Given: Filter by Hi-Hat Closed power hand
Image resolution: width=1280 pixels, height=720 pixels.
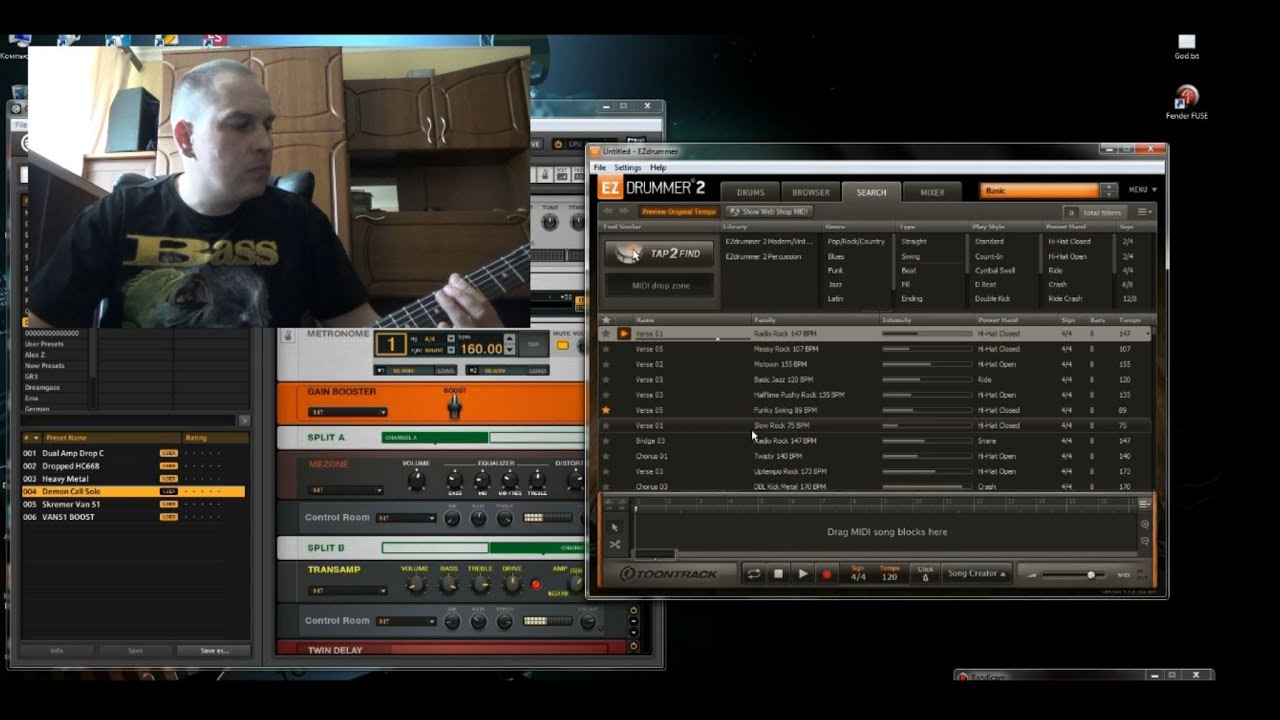Looking at the screenshot, I should click(x=1069, y=241).
